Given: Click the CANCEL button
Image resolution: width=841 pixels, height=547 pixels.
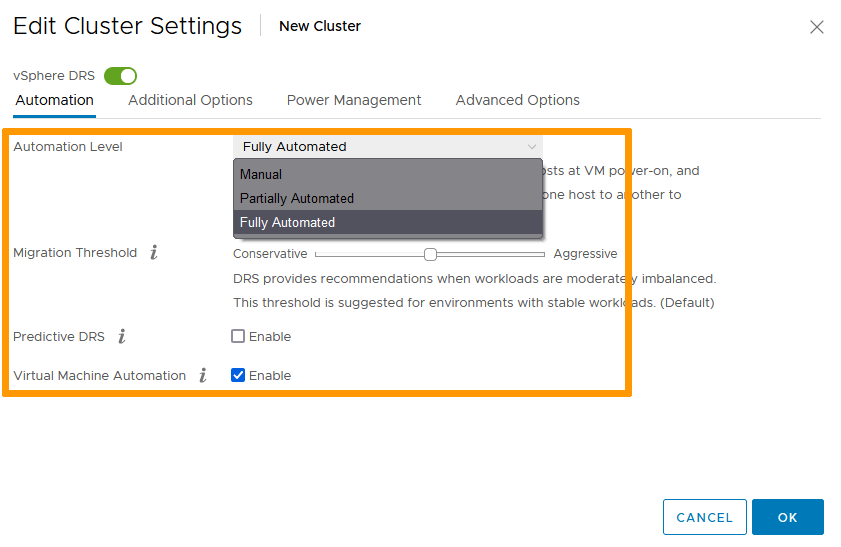Looking at the screenshot, I should click(x=704, y=517).
